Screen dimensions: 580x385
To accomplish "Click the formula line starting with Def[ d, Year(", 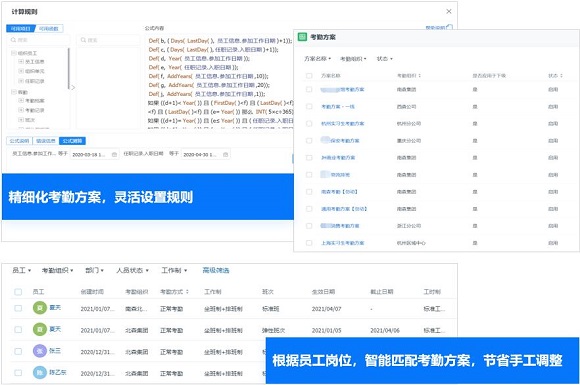I will click(x=199, y=58).
